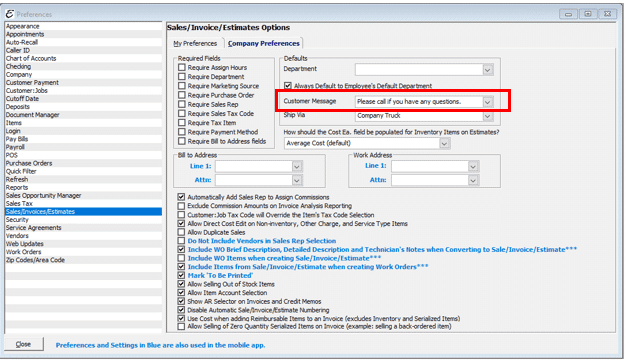Uncheck Allow Item Account Selection
The width and height of the screenshot is (626, 361).
(181, 293)
